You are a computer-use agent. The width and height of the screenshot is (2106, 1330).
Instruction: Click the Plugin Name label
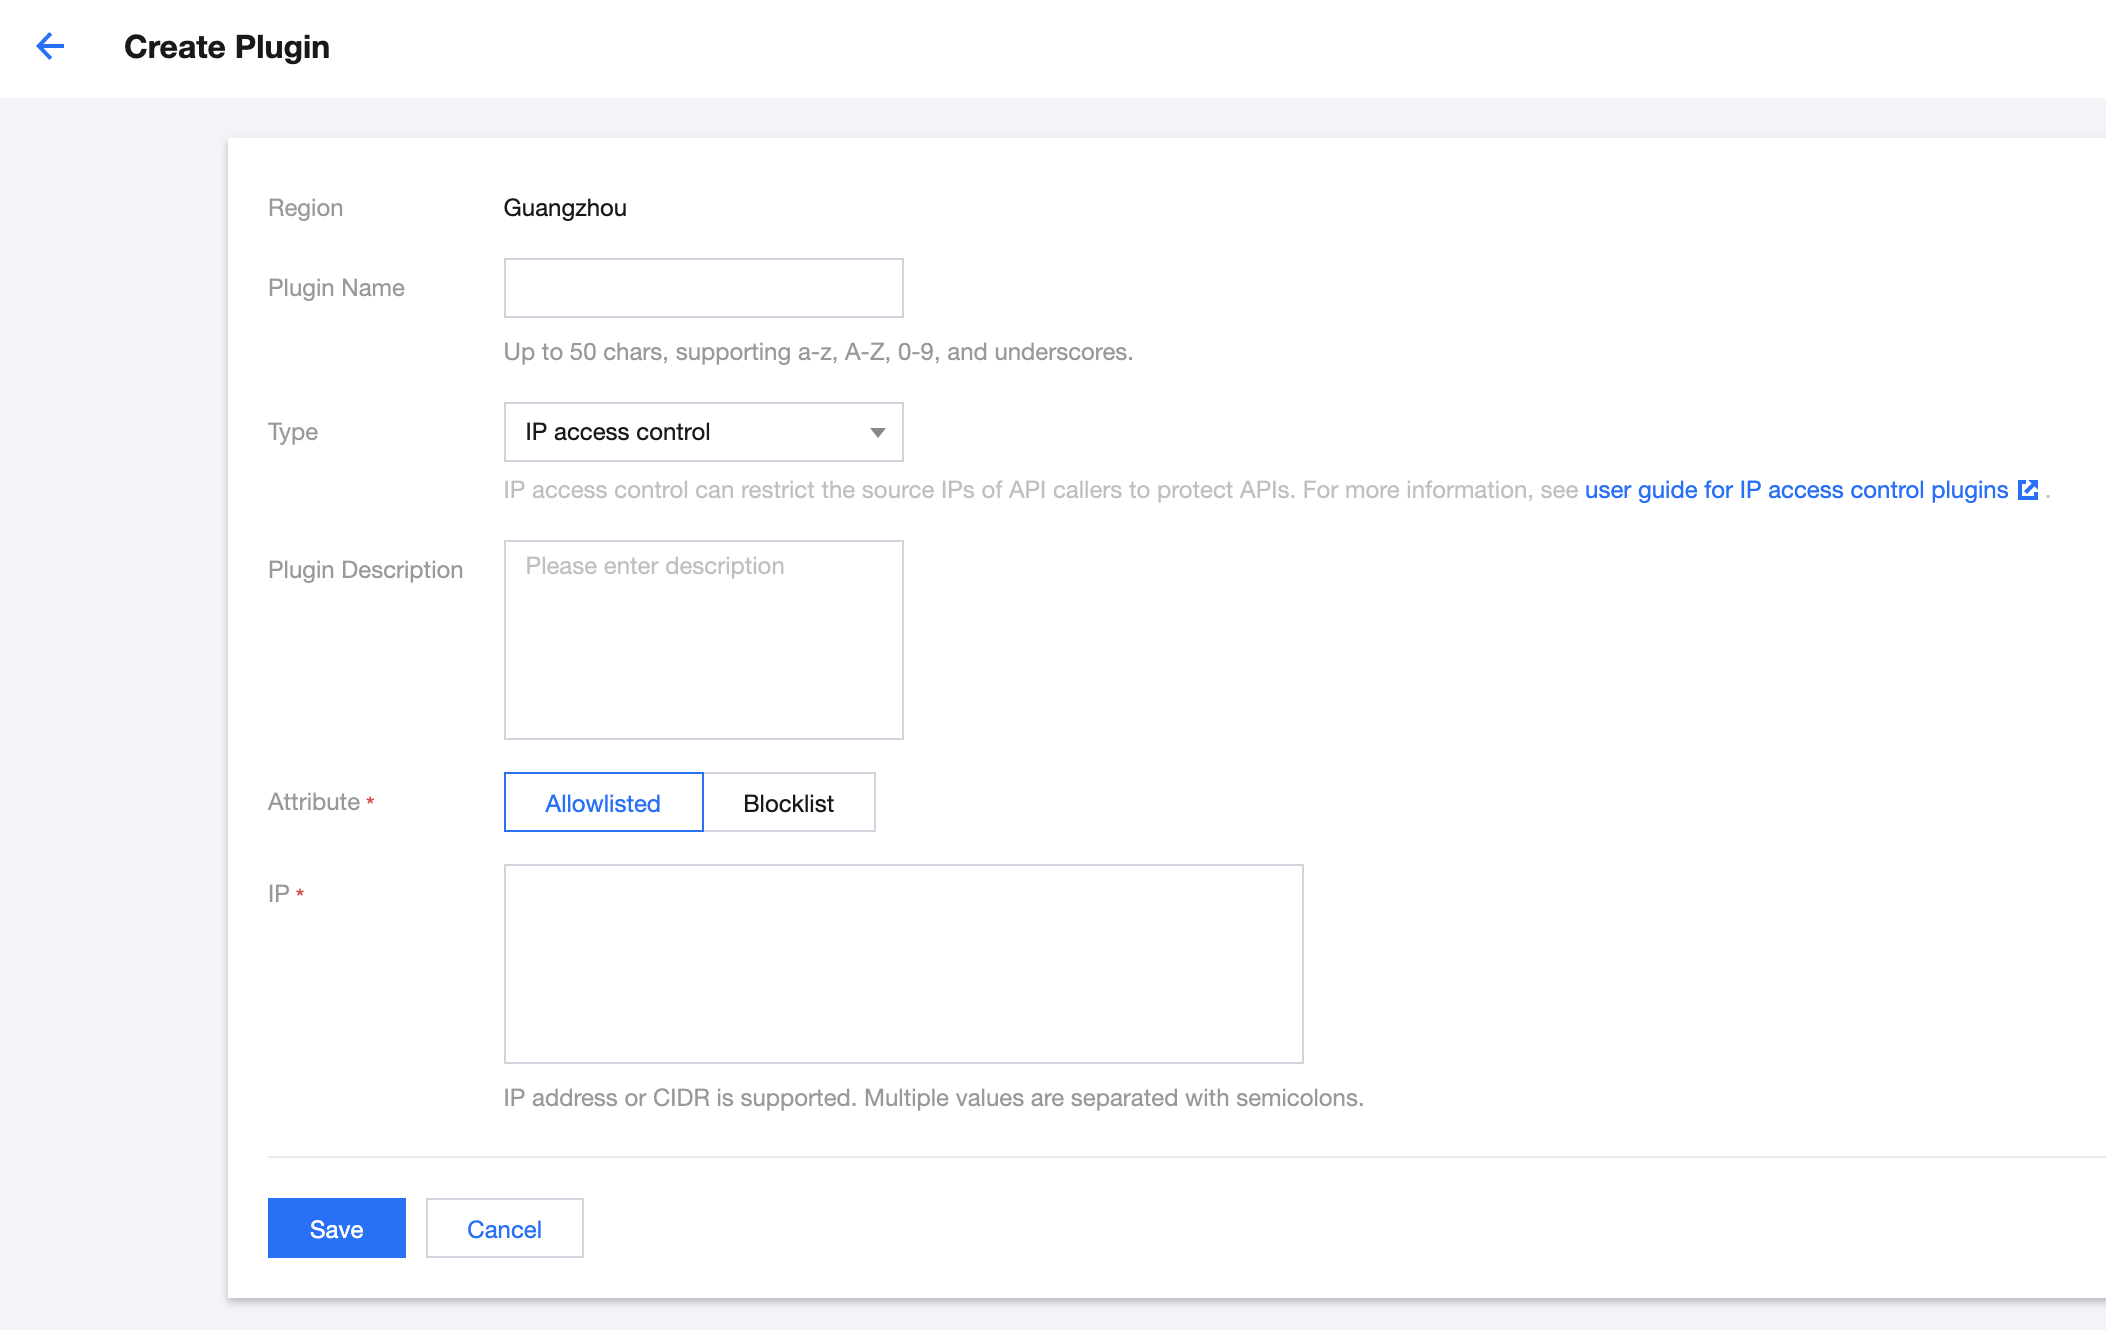[336, 288]
